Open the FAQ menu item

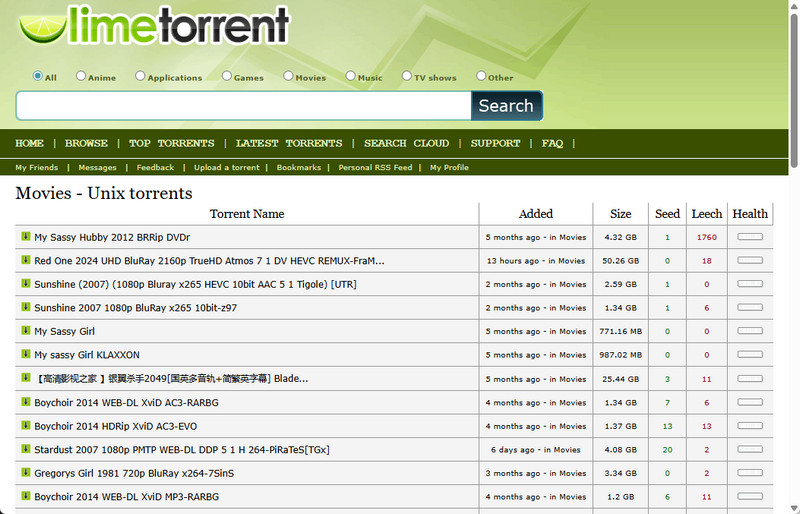coord(553,143)
